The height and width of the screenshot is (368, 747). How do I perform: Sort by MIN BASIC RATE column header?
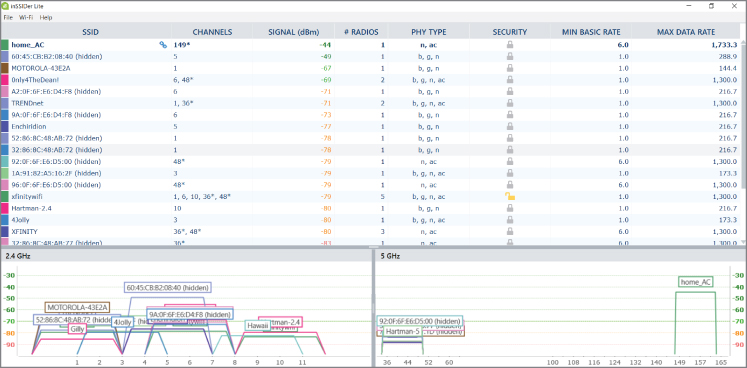(x=591, y=32)
